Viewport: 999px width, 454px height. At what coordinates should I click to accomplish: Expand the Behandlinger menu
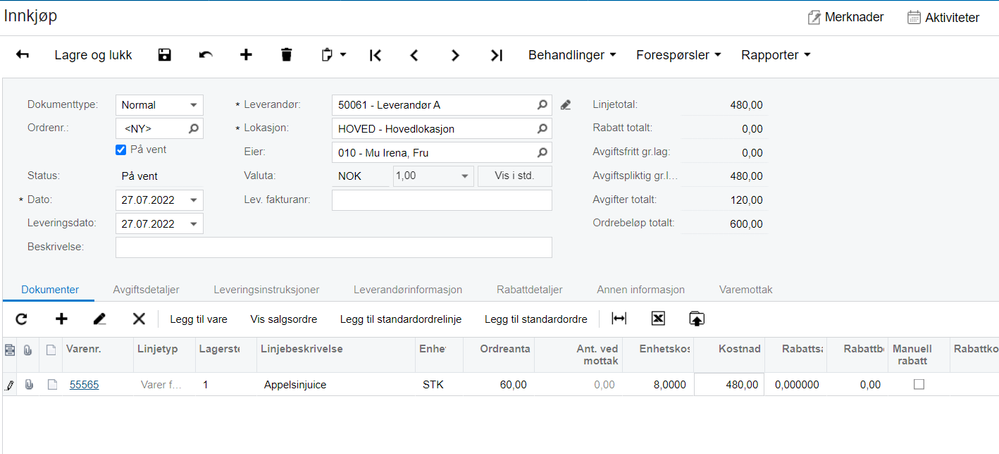point(572,55)
